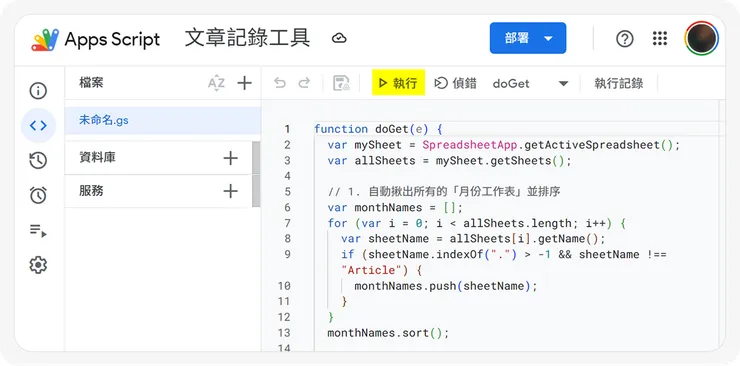Screen dimensions: 740x366
Task: Open project history clock icon in sidebar
Action: [38, 160]
